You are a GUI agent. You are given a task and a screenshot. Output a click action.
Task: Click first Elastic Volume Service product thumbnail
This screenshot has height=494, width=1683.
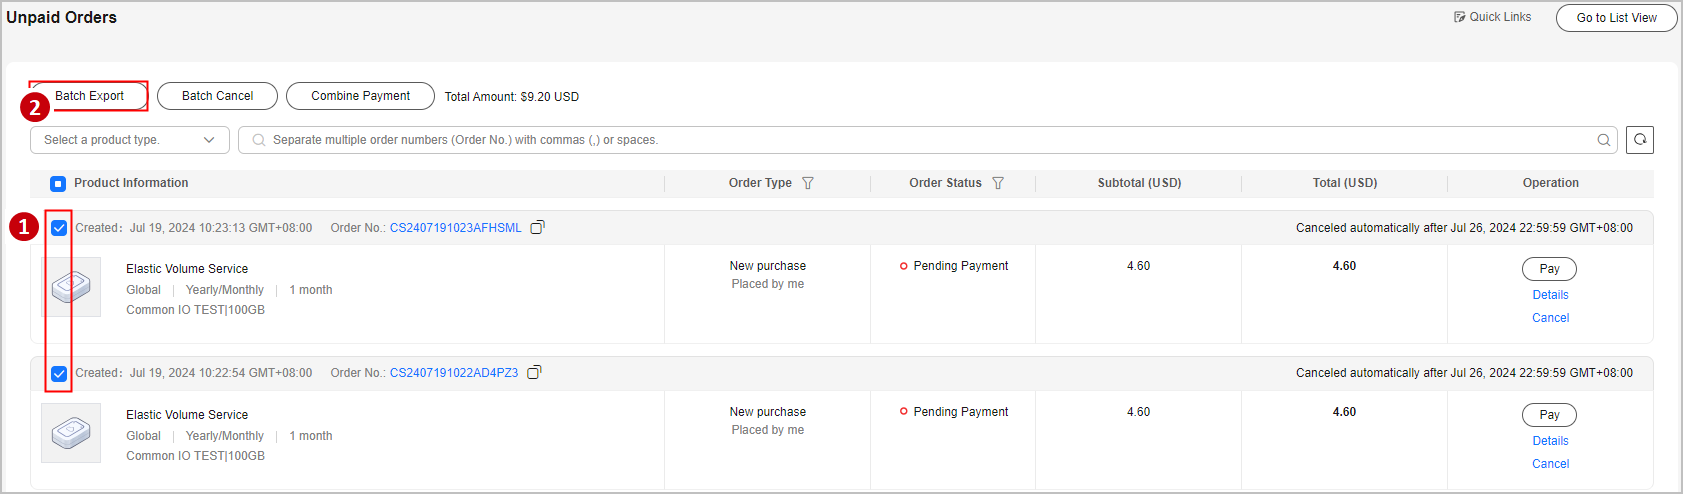click(71, 288)
